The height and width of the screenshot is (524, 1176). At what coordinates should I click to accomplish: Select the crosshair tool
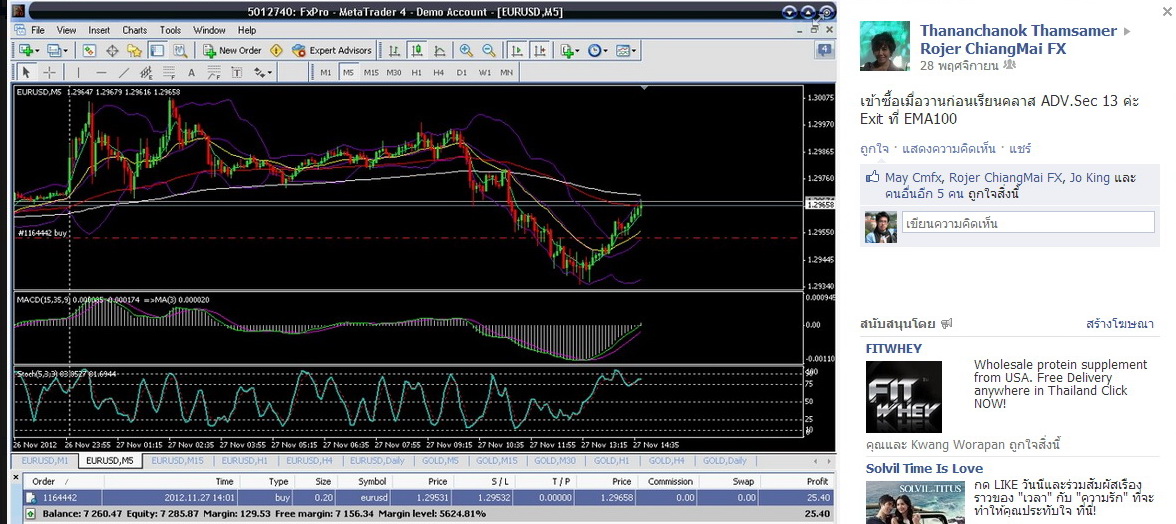tap(49, 73)
